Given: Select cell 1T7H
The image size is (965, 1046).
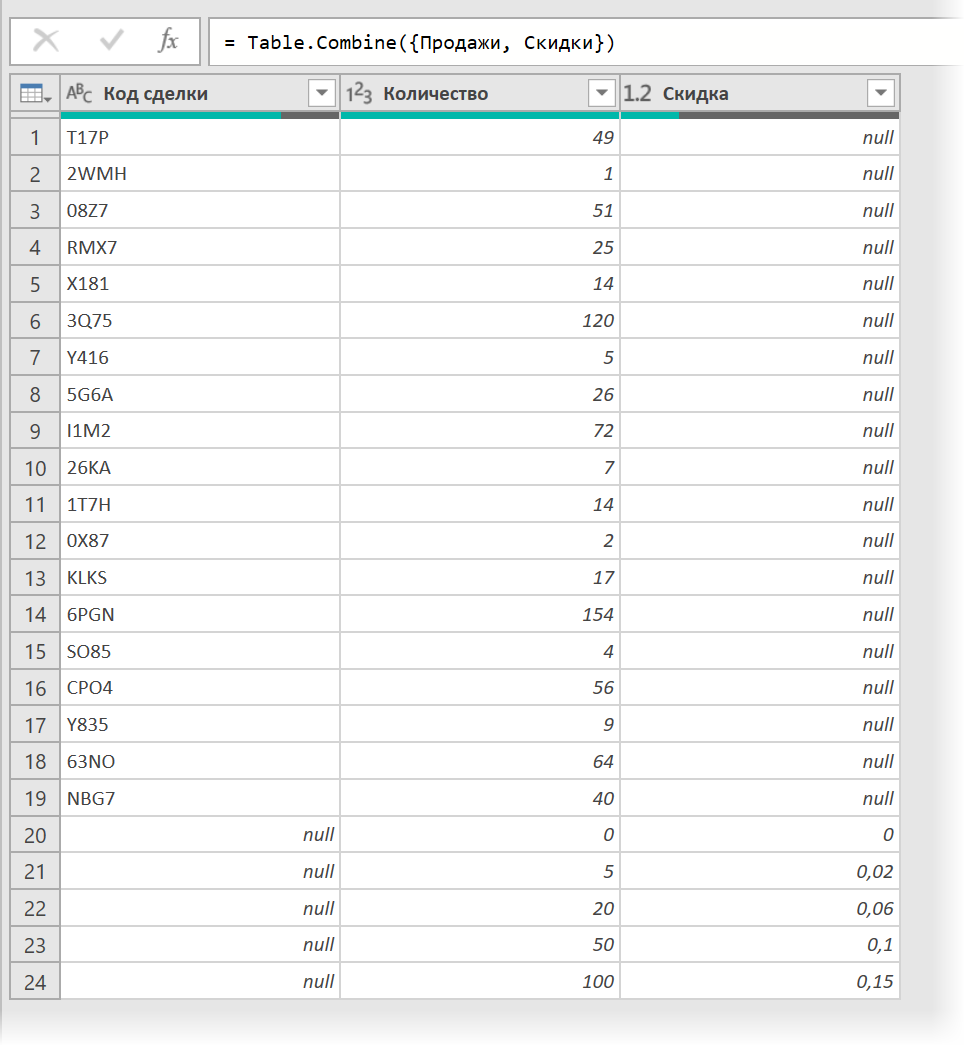Looking at the screenshot, I should pos(200,504).
